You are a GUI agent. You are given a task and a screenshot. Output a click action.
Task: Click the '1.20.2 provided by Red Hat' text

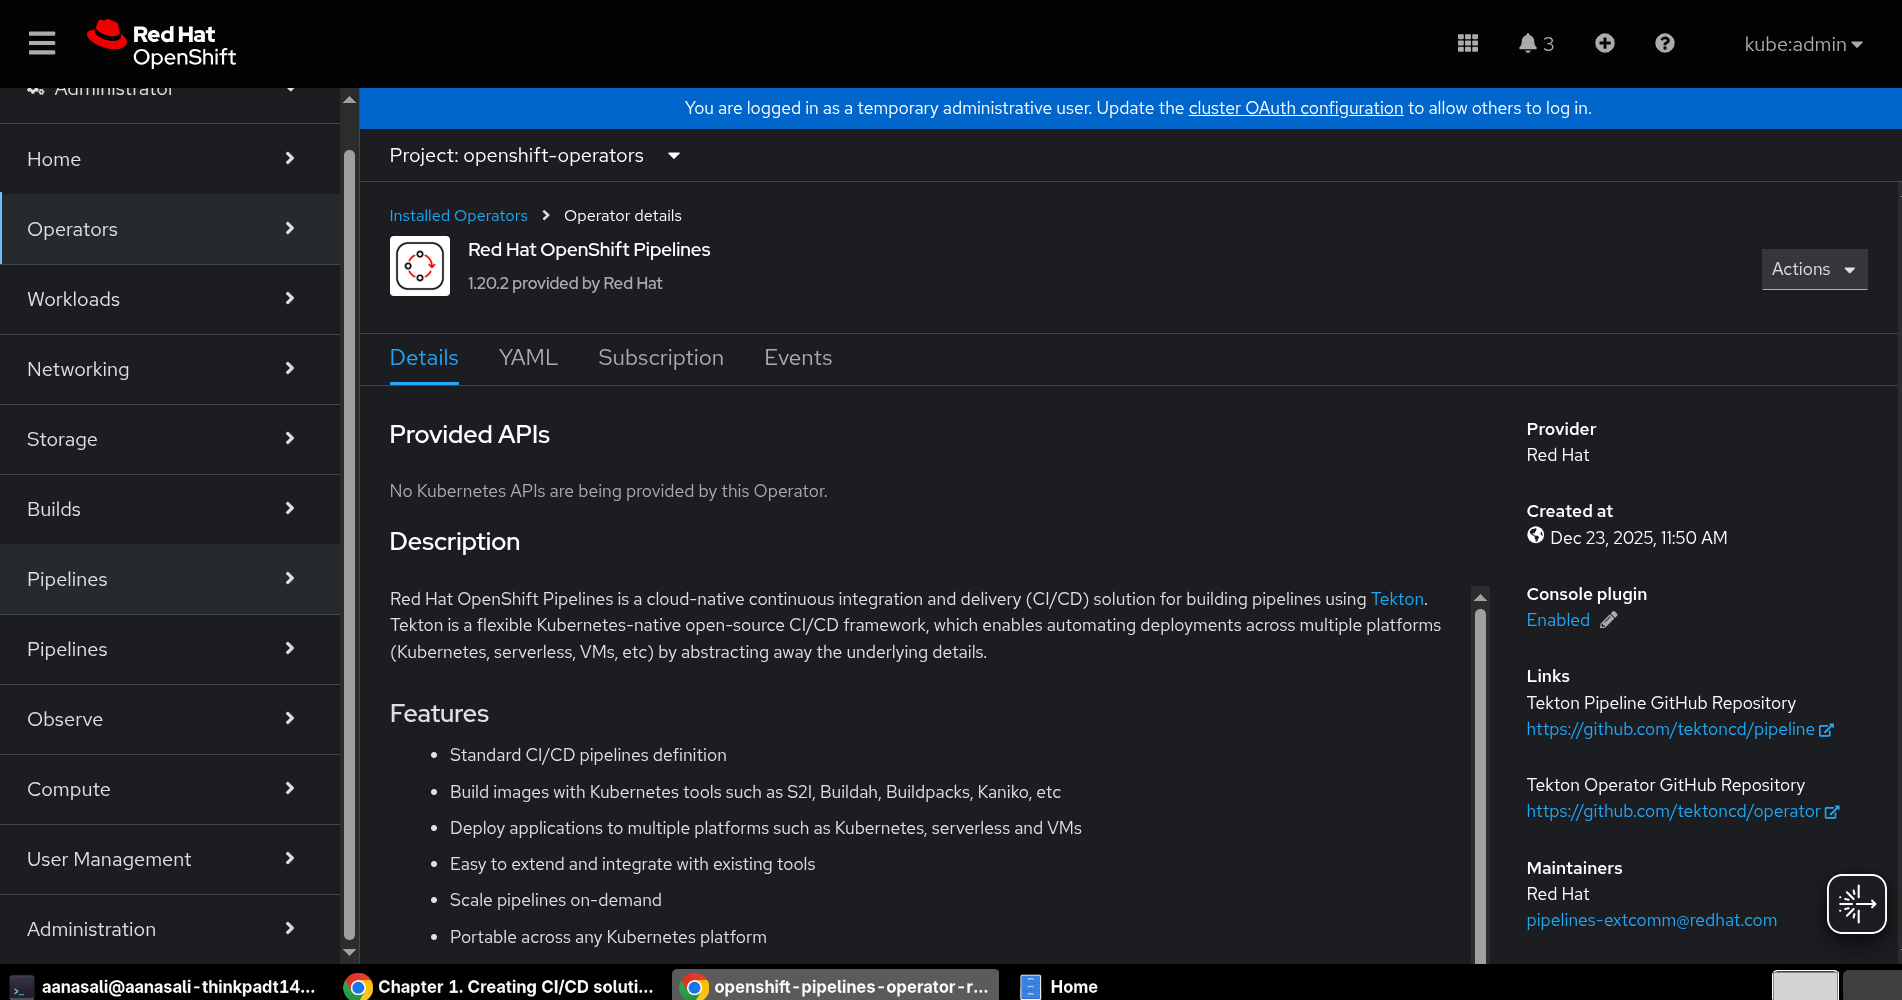pos(565,284)
